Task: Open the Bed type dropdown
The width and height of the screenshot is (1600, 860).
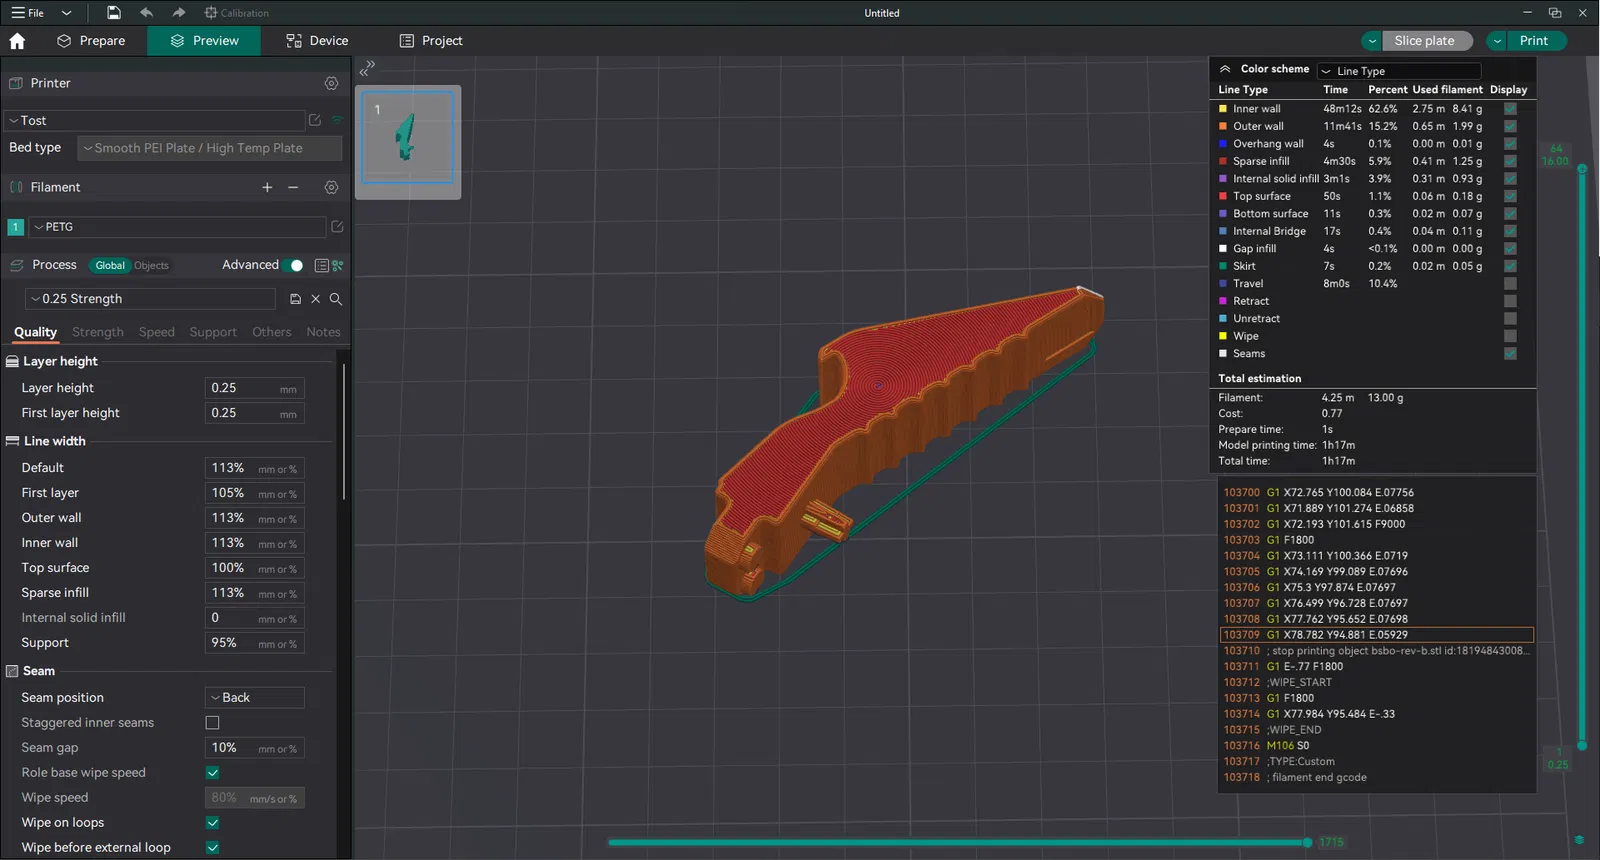Action: pos(210,148)
